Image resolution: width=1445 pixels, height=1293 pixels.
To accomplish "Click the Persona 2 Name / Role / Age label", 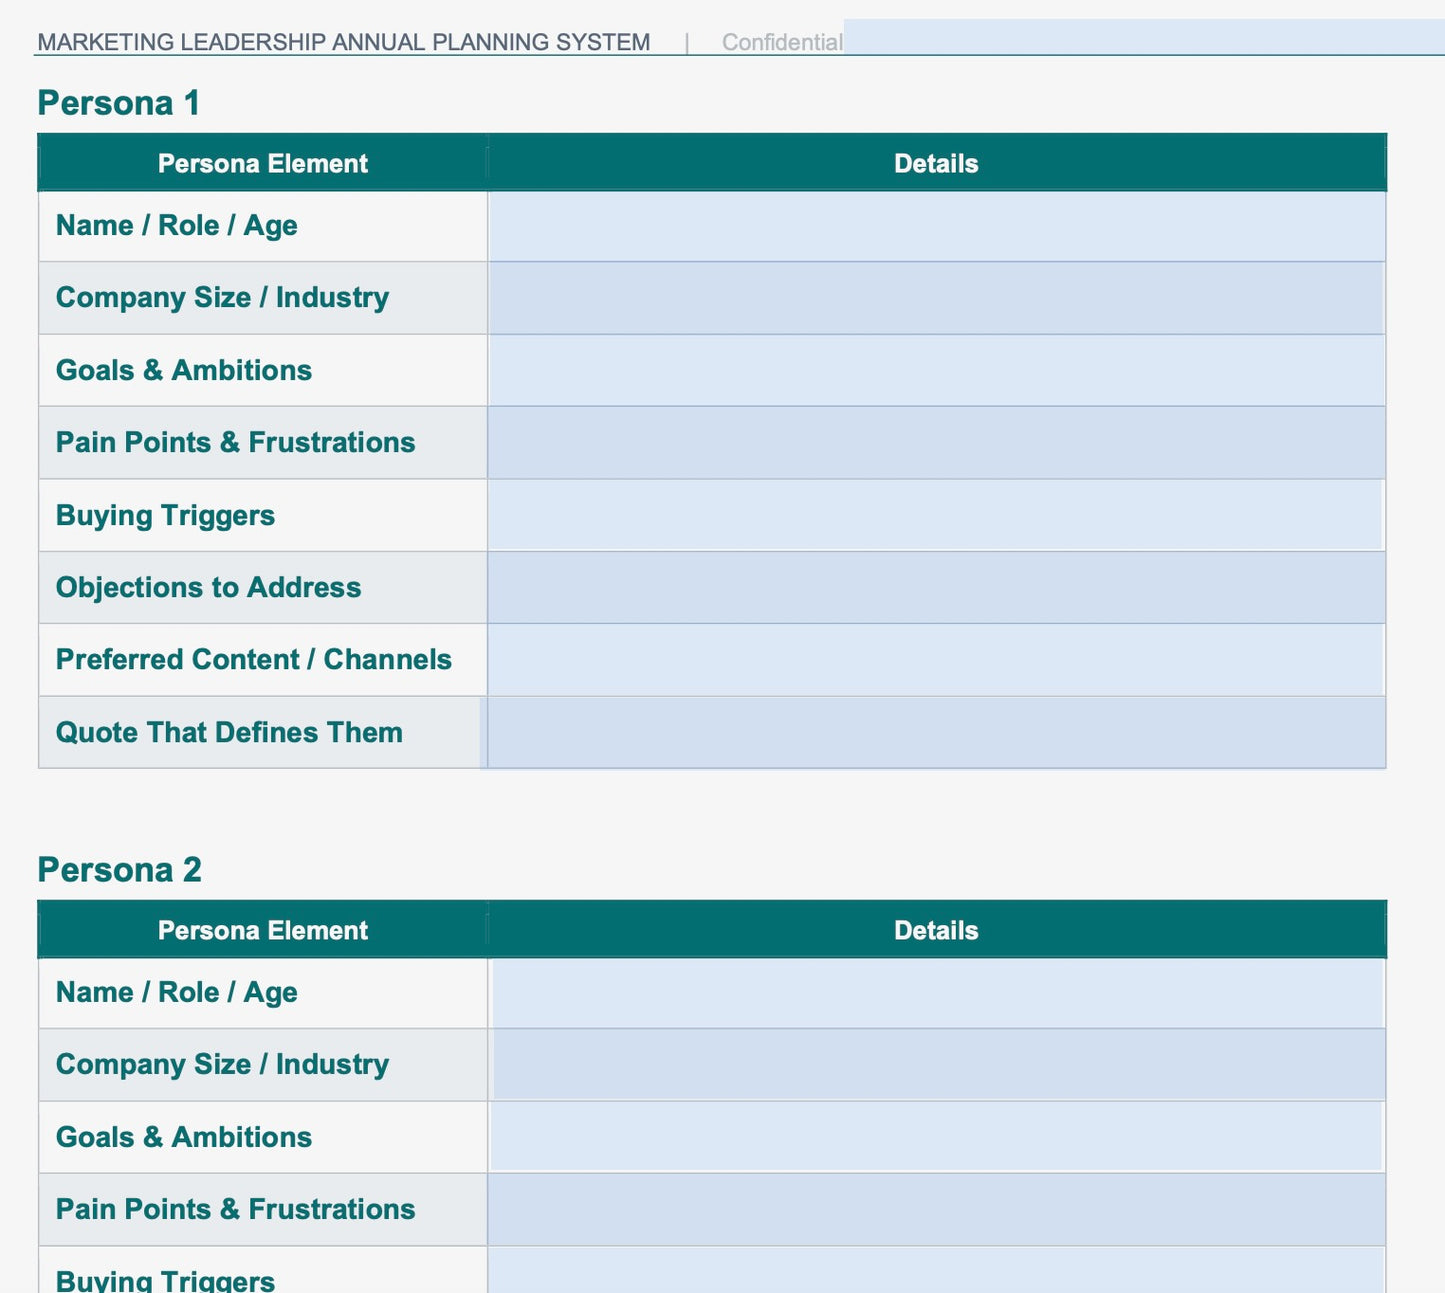I will click(x=177, y=993).
